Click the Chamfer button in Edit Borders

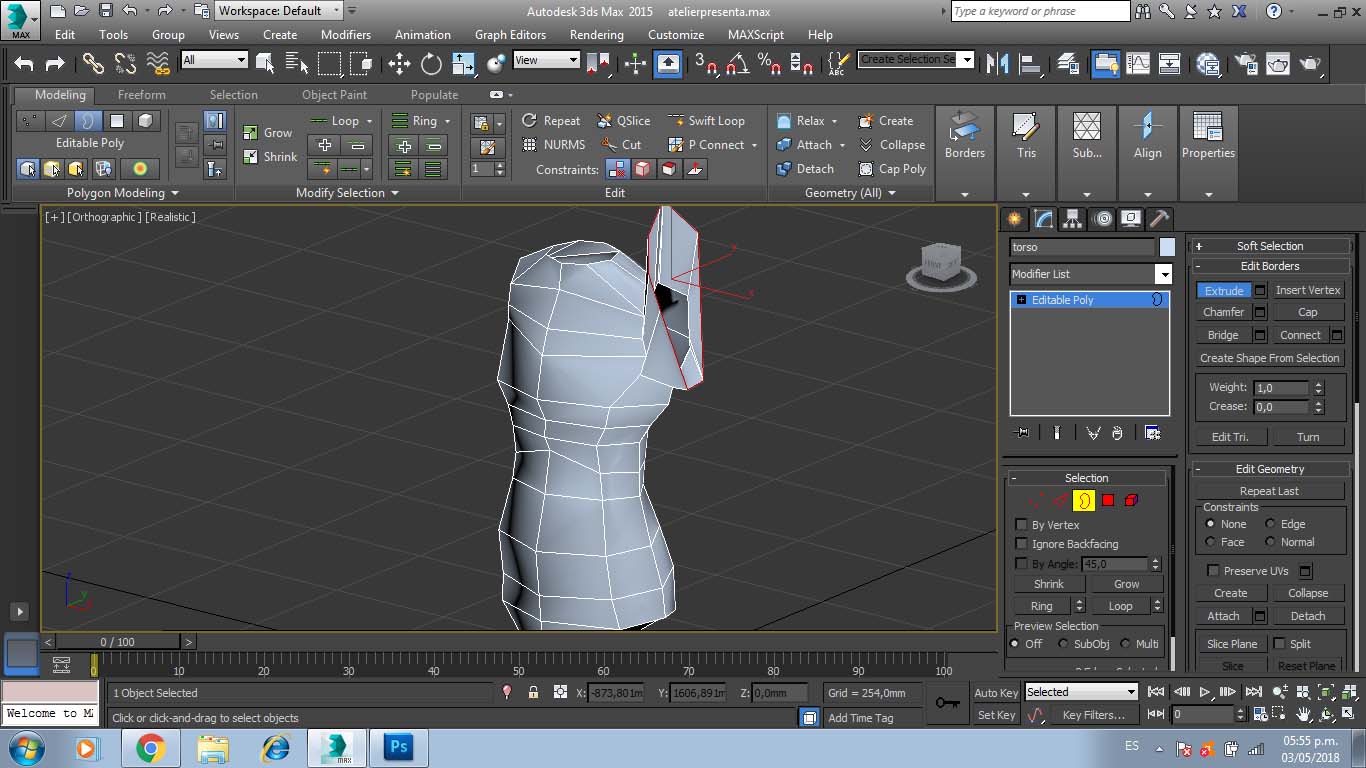pos(1223,312)
